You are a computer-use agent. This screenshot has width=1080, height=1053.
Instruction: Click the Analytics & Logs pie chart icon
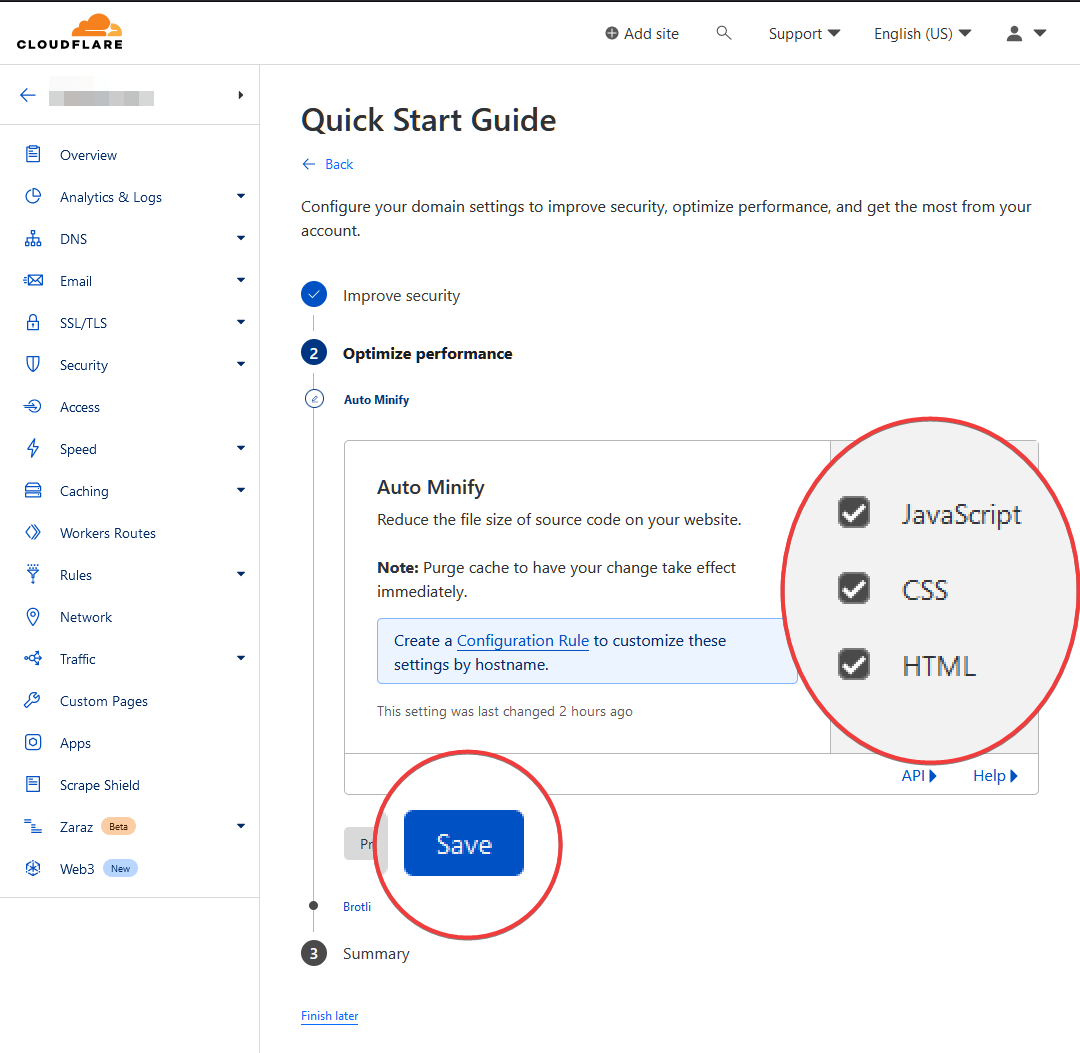point(33,196)
